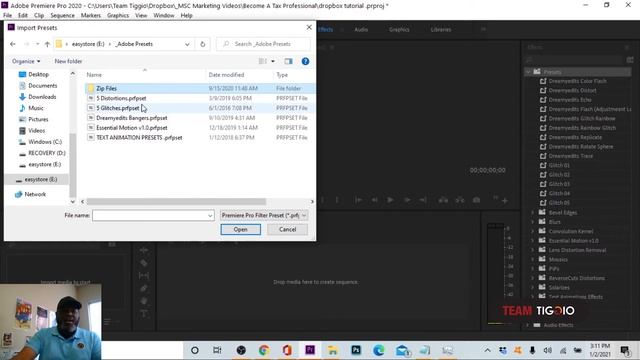Open the monitor Button Editor plus icon
The height and width of the screenshot is (360, 640).
(x=505, y=201)
